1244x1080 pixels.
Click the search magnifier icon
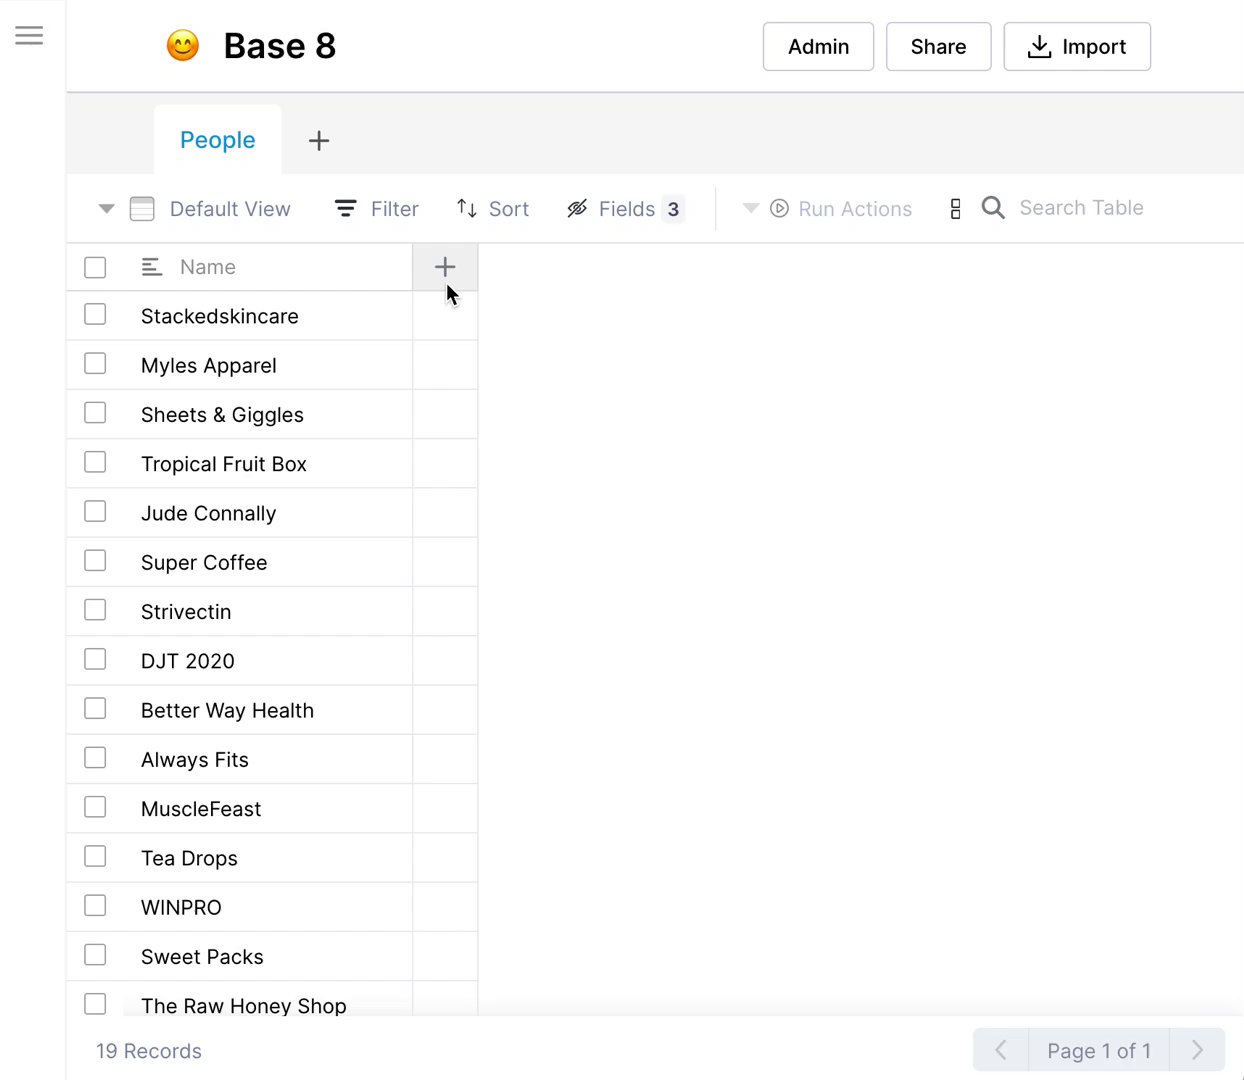(x=993, y=208)
